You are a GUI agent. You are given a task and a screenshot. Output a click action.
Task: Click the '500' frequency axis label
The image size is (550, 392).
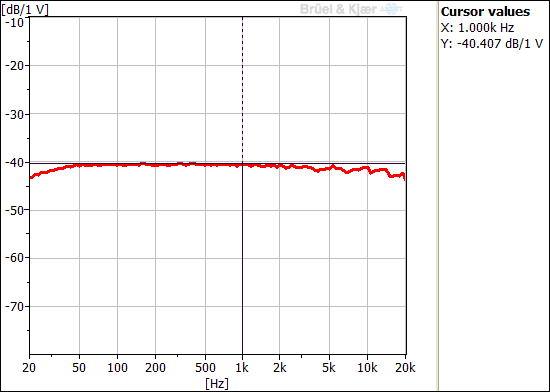coord(206,368)
